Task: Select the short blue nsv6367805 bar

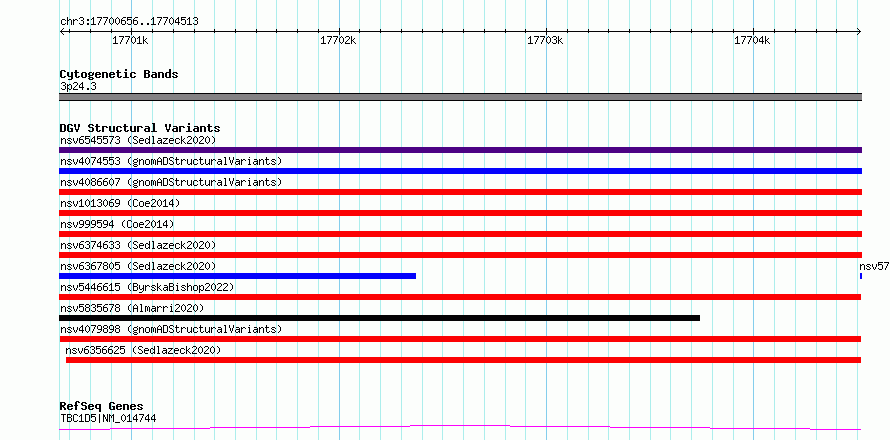Action: point(237,276)
